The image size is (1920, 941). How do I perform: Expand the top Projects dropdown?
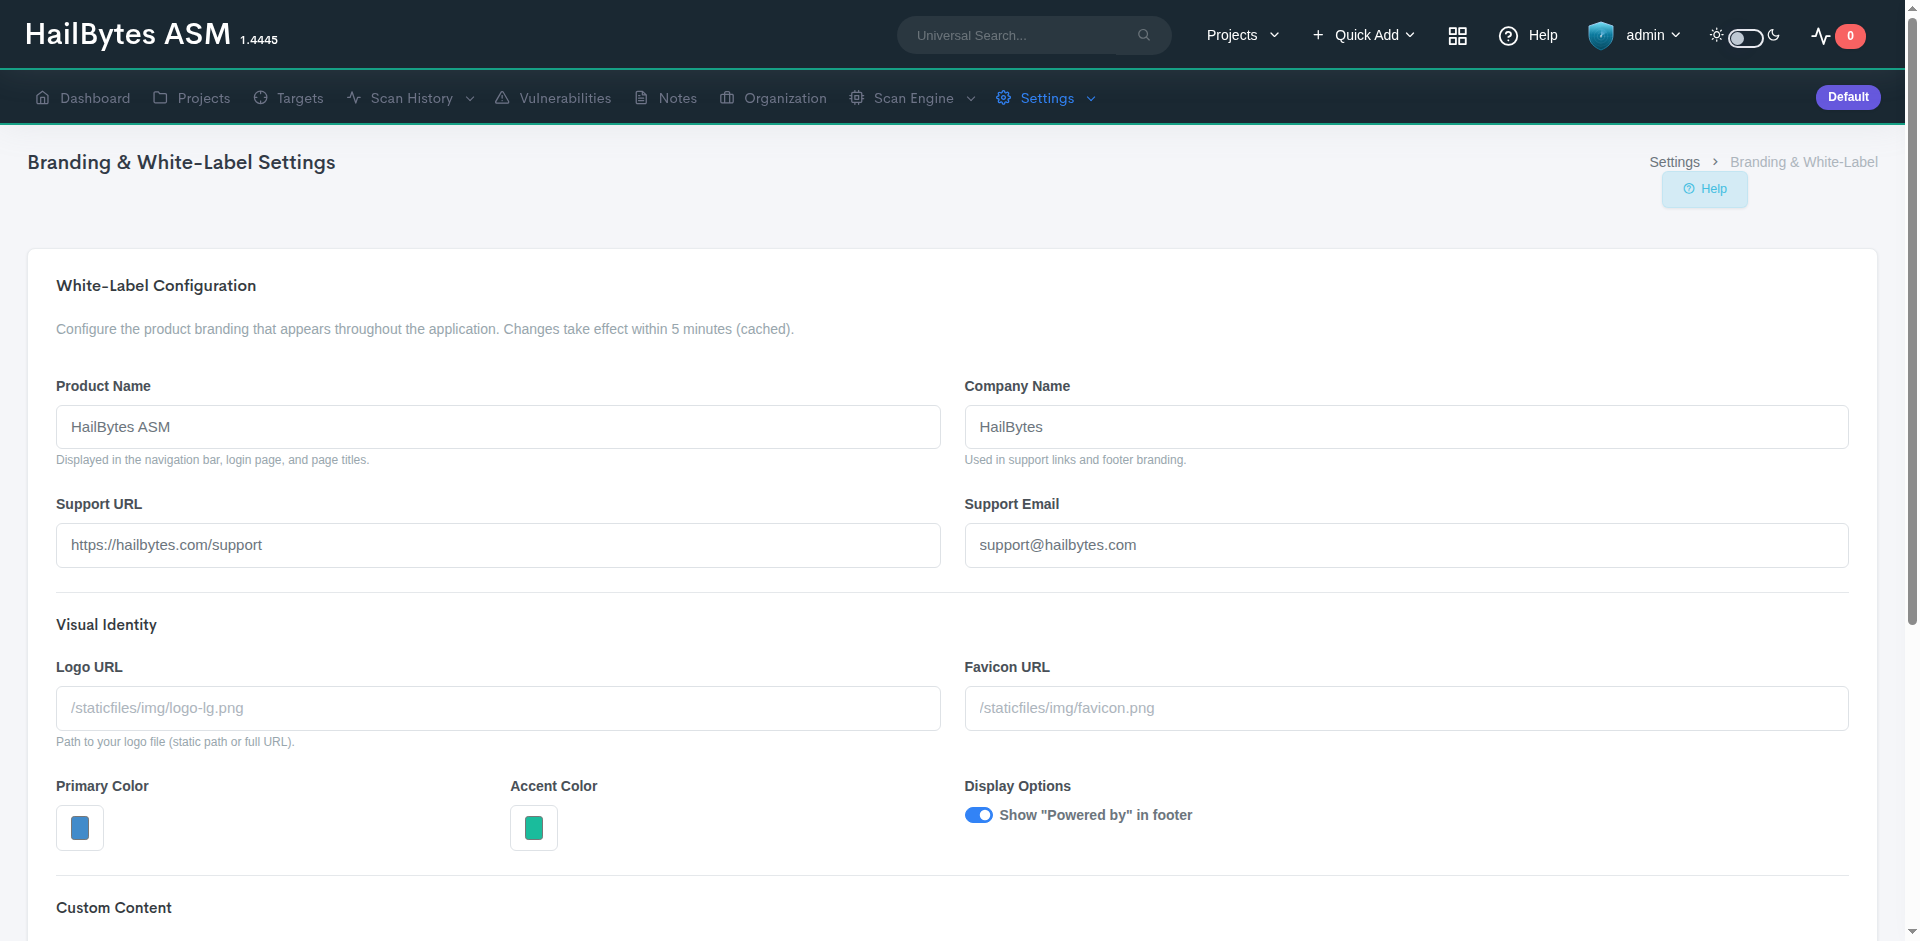tap(1243, 35)
